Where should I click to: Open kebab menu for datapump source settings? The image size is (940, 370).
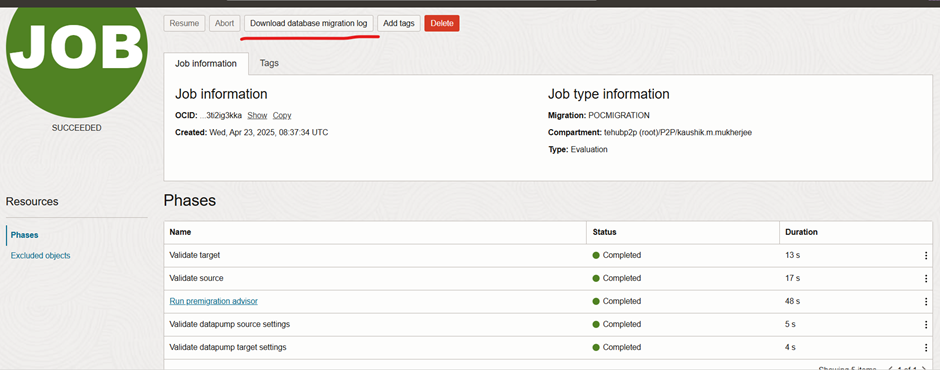point(926,324)
